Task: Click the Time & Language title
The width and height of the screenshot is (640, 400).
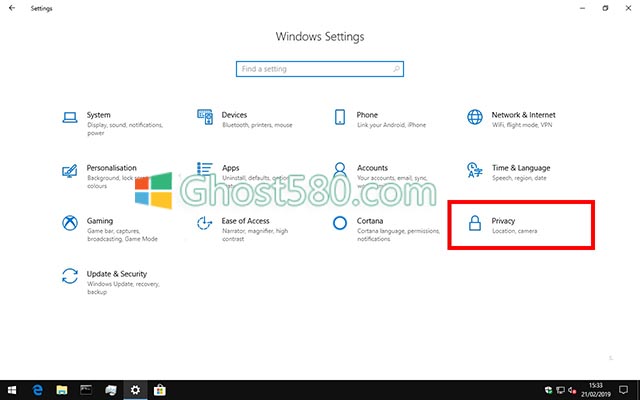Action: click(x=521, y=168)
